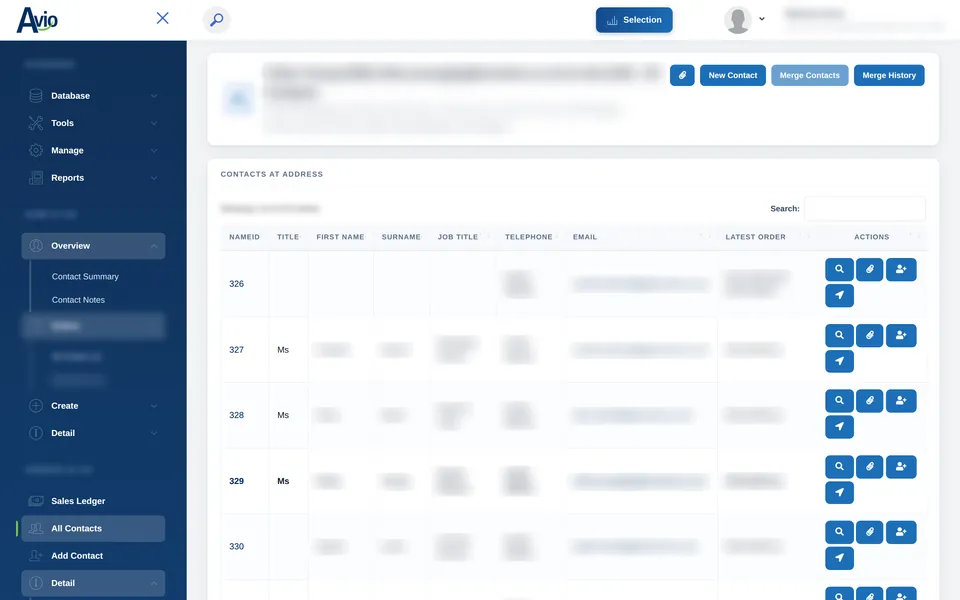The image size is (960, 600).
Task: Focus the contacts Search field
Action: (864, 209)
